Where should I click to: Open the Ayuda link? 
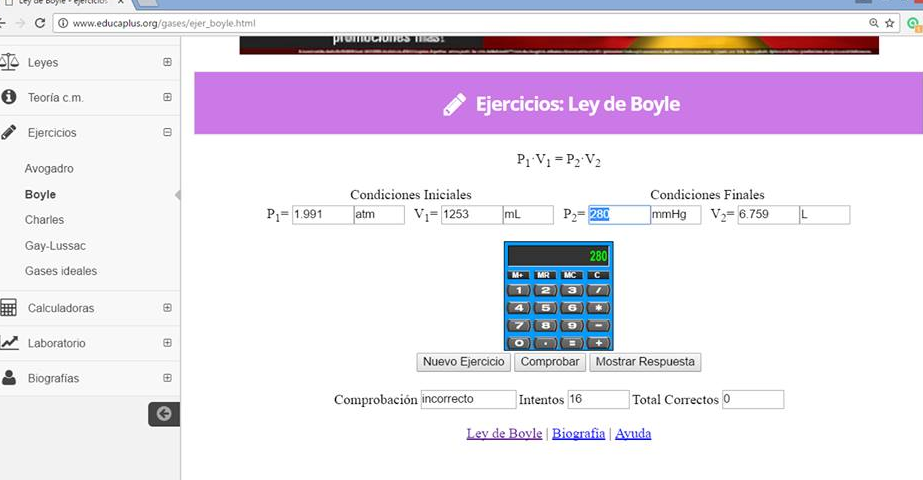[x=633, y=433]
